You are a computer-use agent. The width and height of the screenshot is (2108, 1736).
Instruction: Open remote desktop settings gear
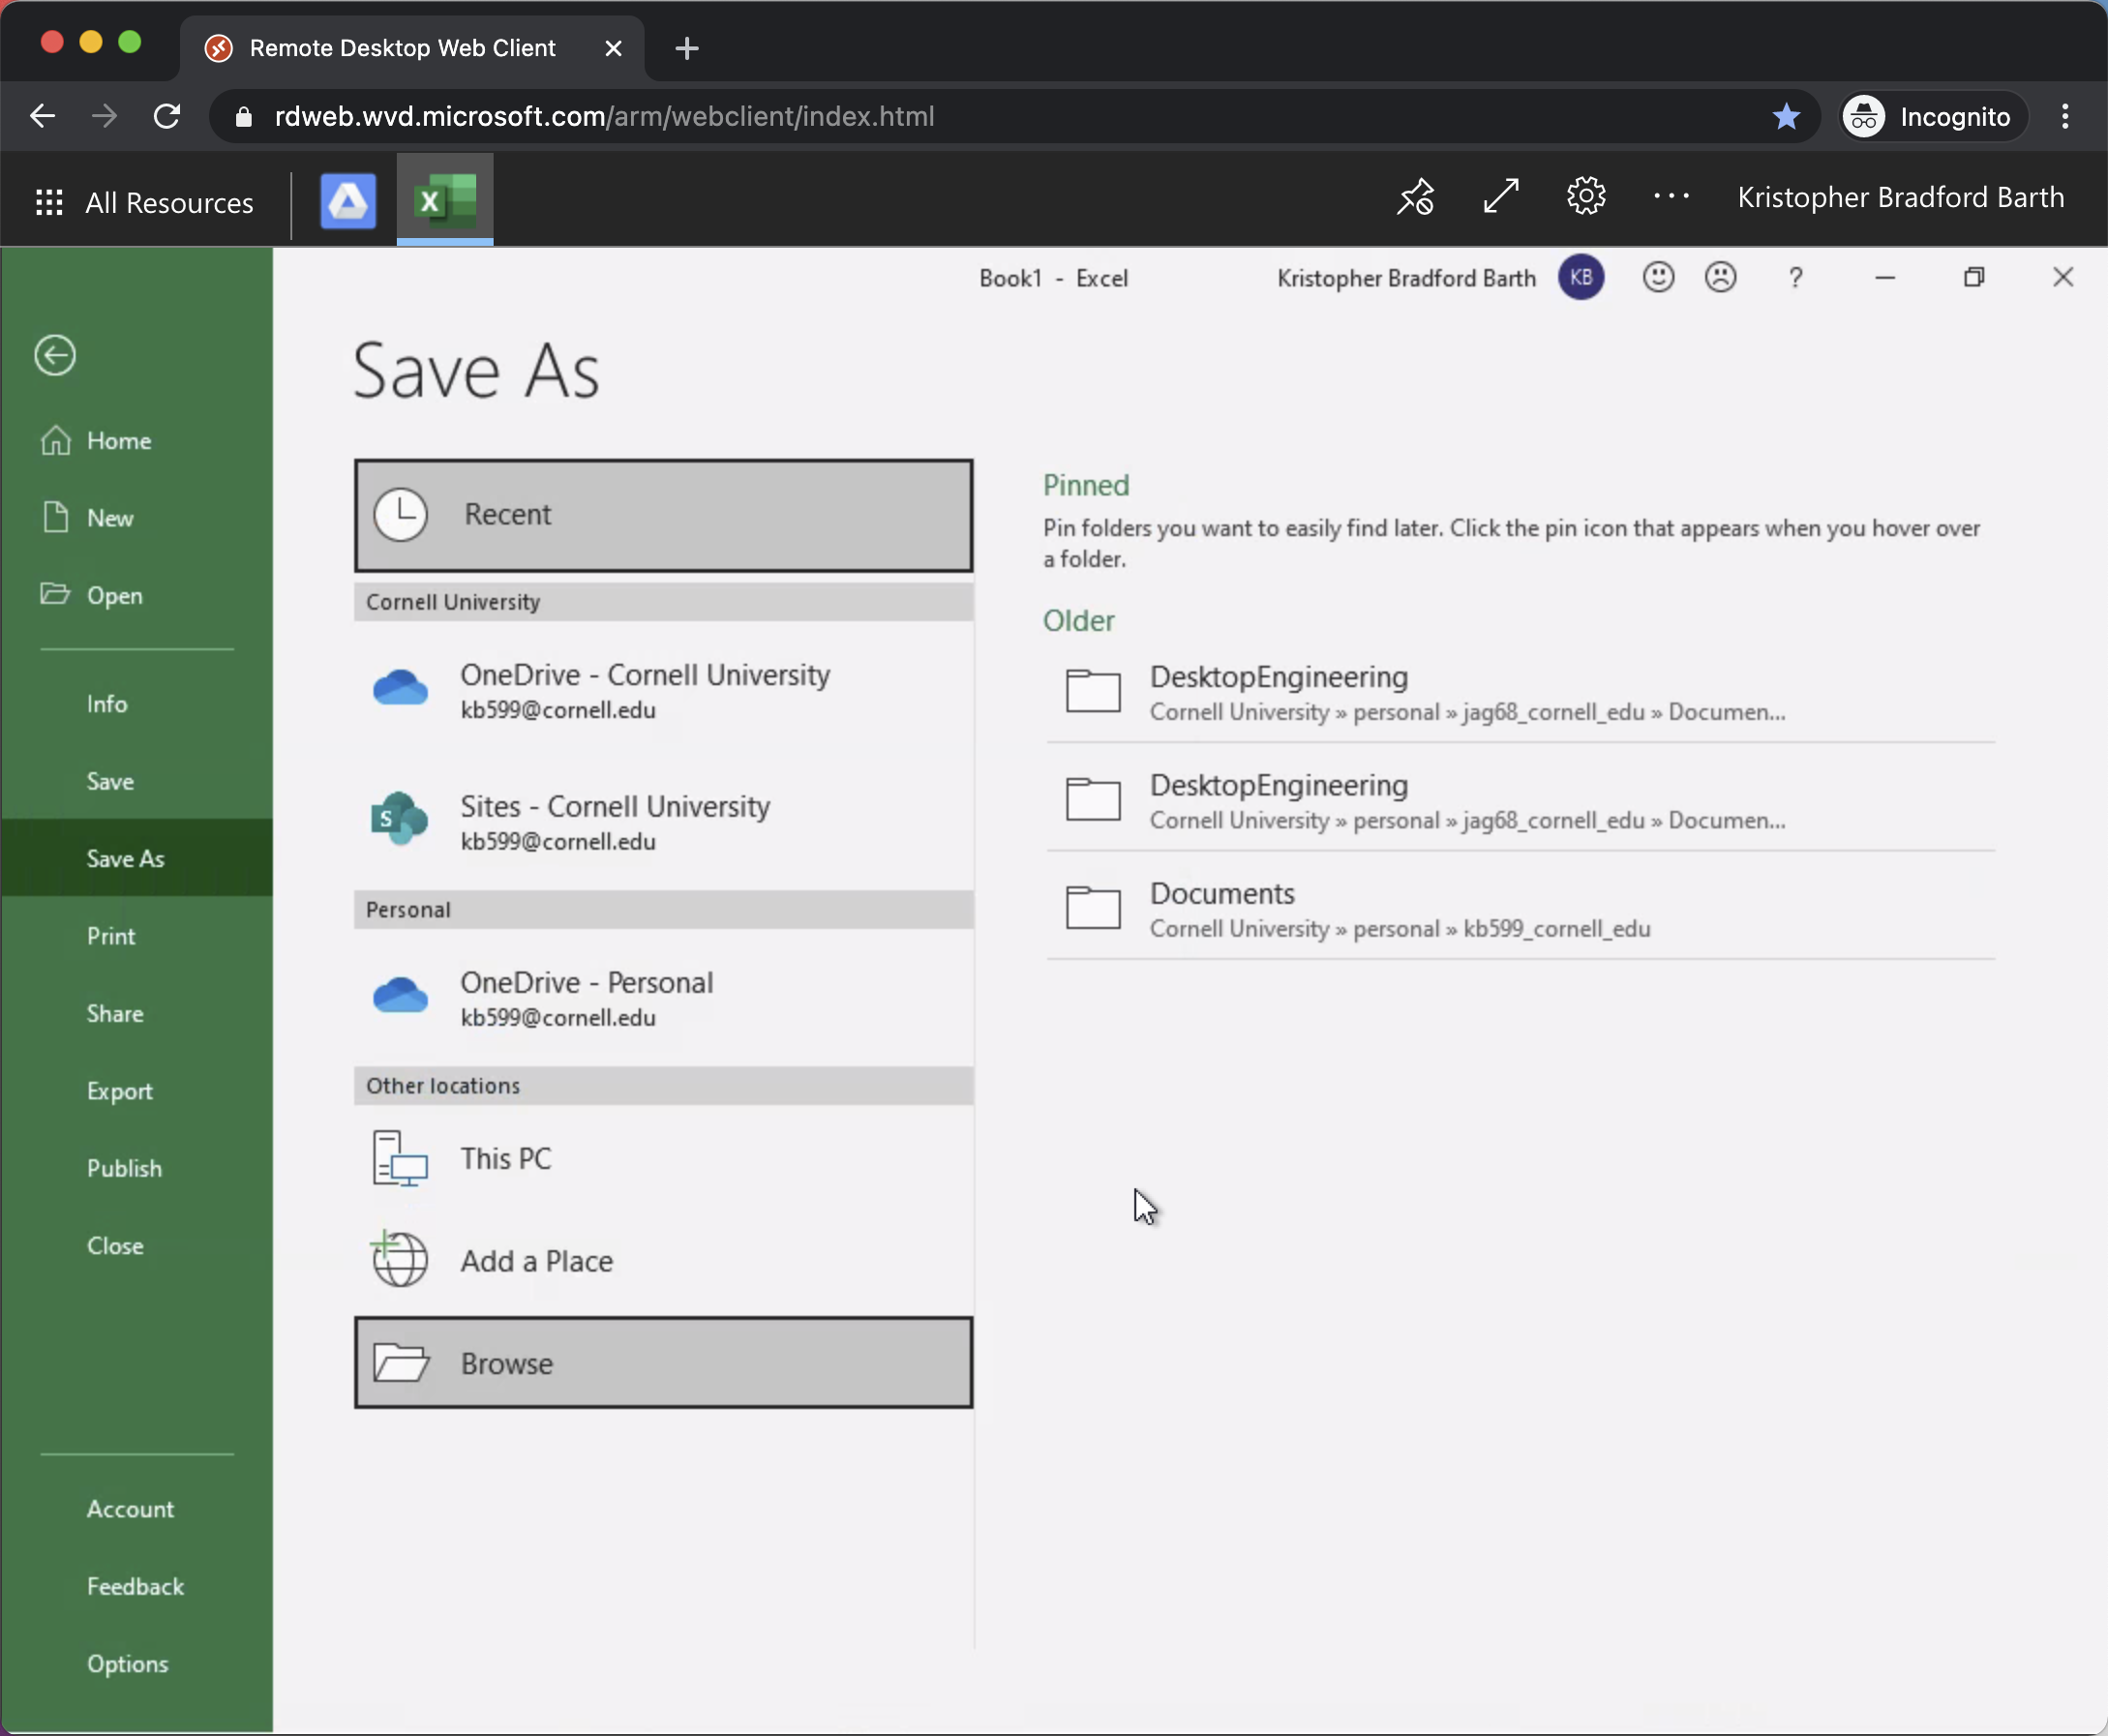click(1586, 196)
